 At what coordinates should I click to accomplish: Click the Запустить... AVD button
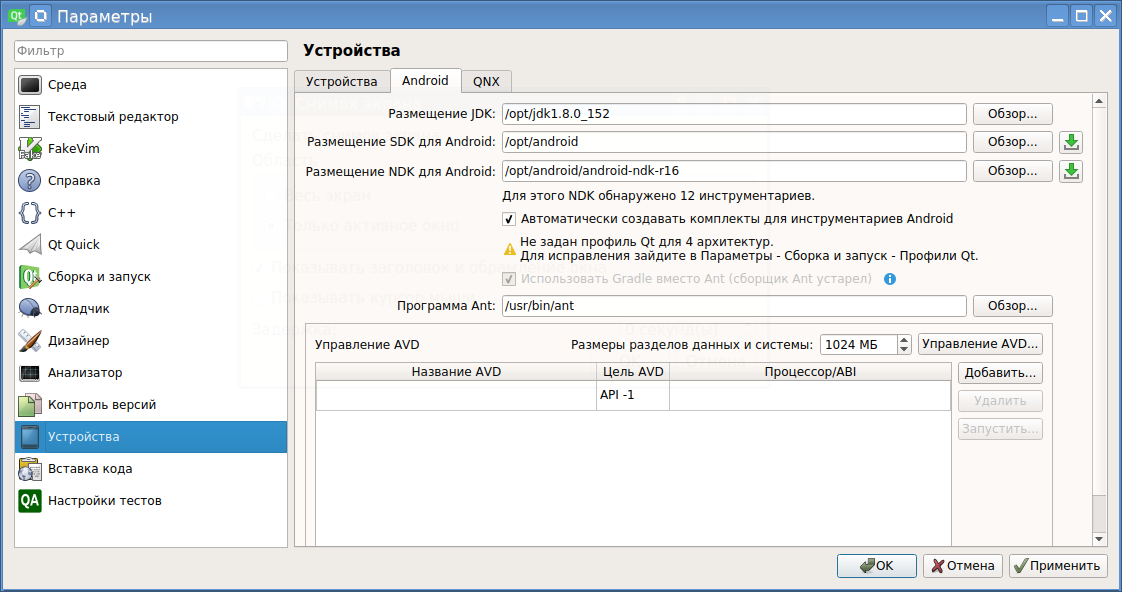pyautogui.click(x=1000, y=429)
